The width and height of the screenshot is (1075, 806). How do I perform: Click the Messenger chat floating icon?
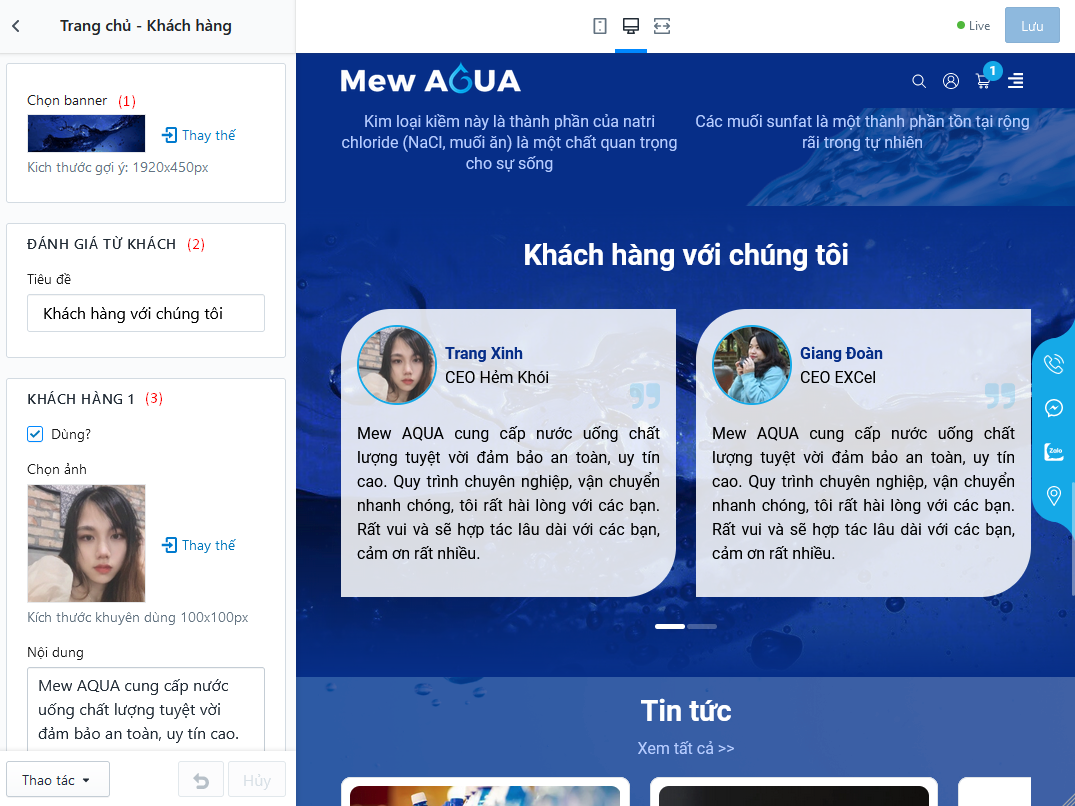point(1054,408)
